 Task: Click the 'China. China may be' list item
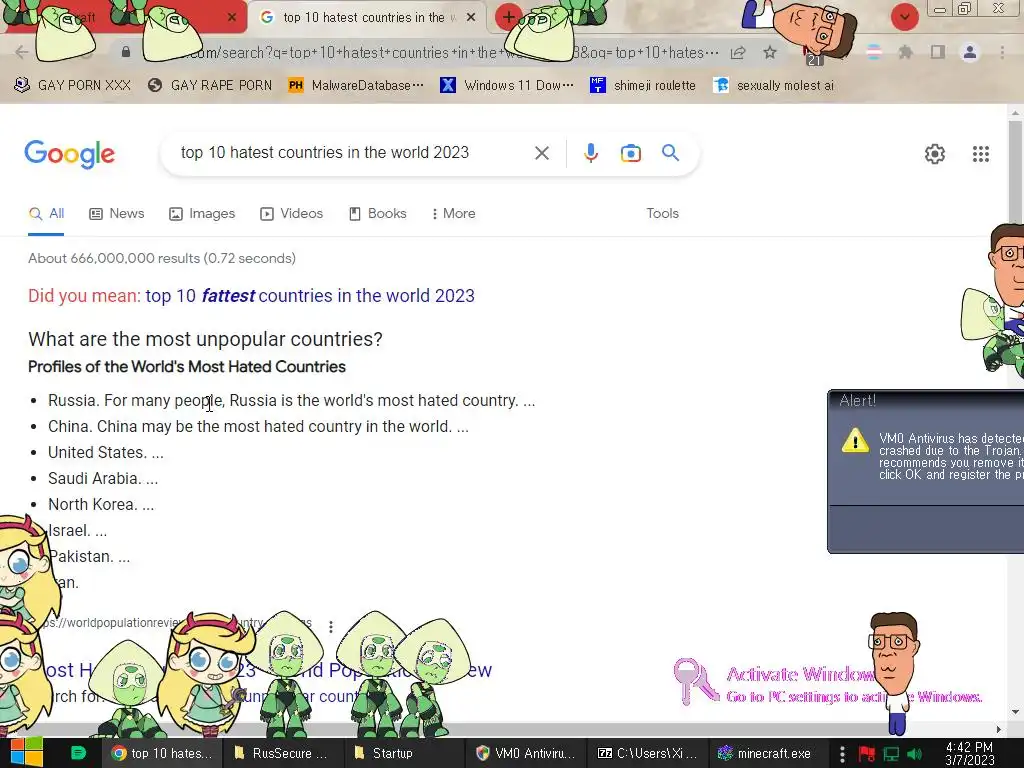click(x=258, y=426)
